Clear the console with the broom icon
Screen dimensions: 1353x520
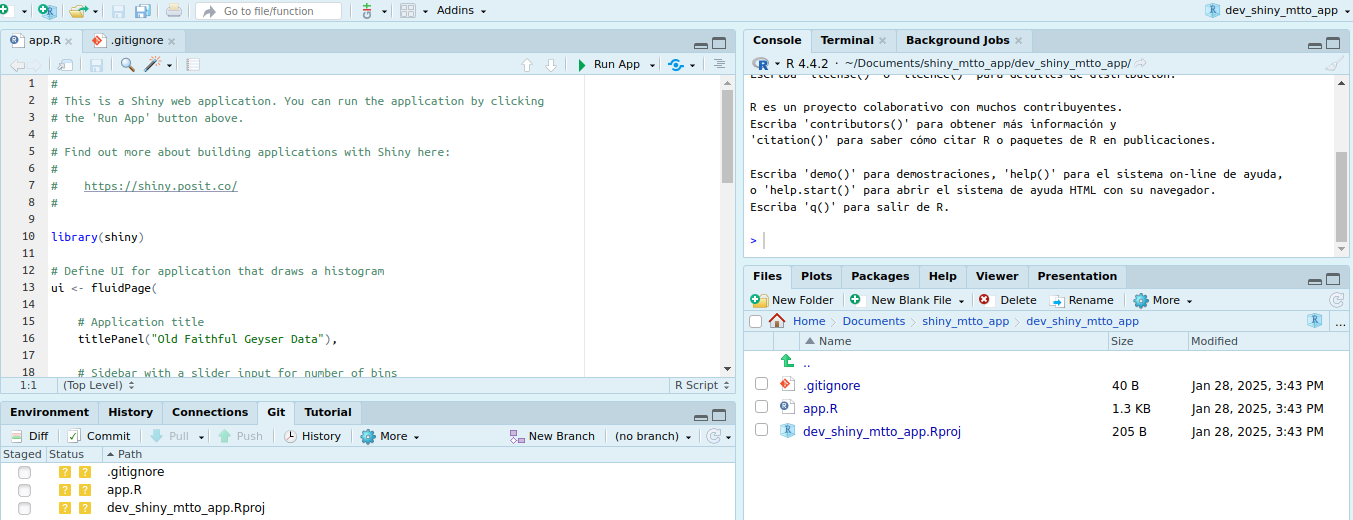point(1333,63)
